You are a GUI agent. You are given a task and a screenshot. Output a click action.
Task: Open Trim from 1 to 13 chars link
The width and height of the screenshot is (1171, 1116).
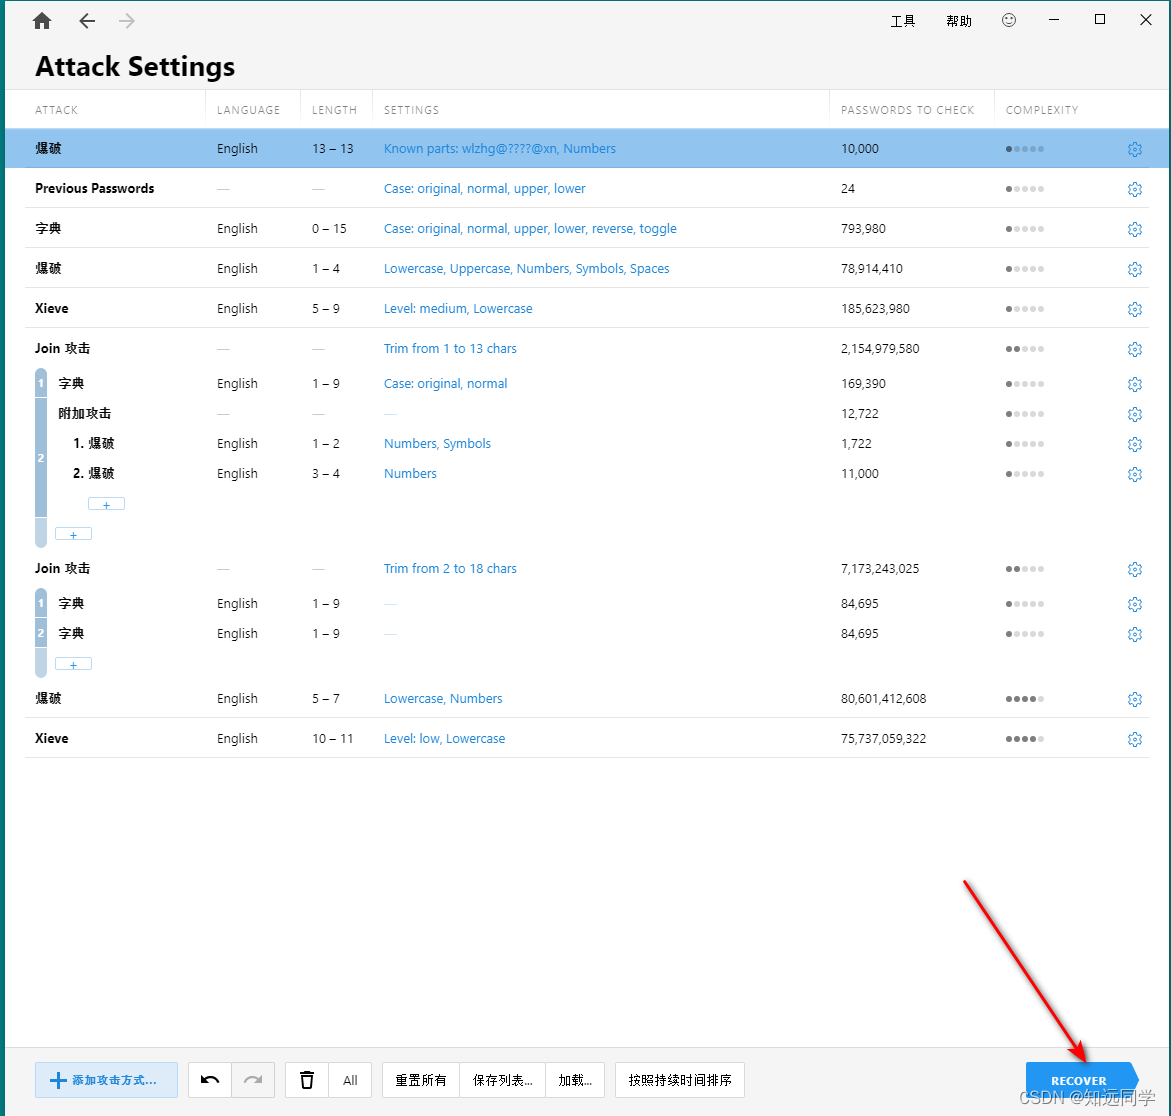click(x=450, y=349)
